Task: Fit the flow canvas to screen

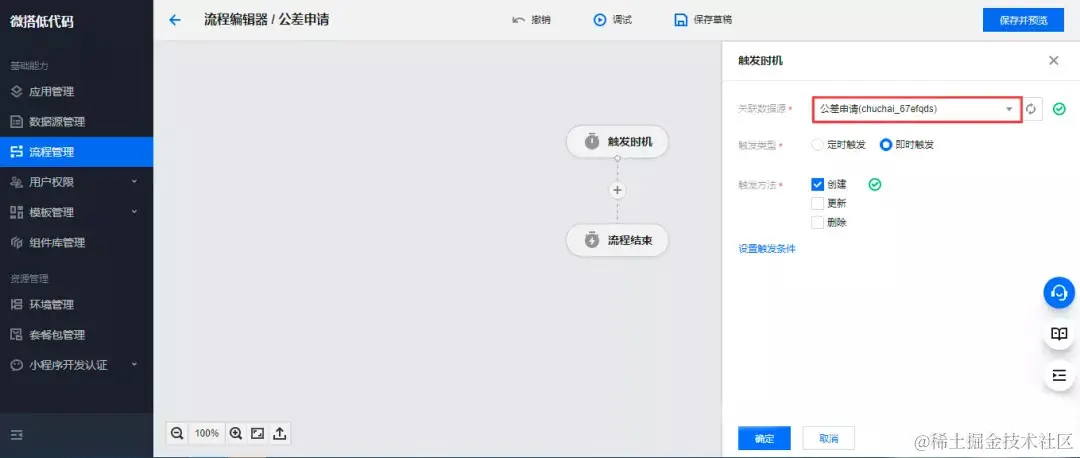Action: pyautogui.click(x=258, y=433)
